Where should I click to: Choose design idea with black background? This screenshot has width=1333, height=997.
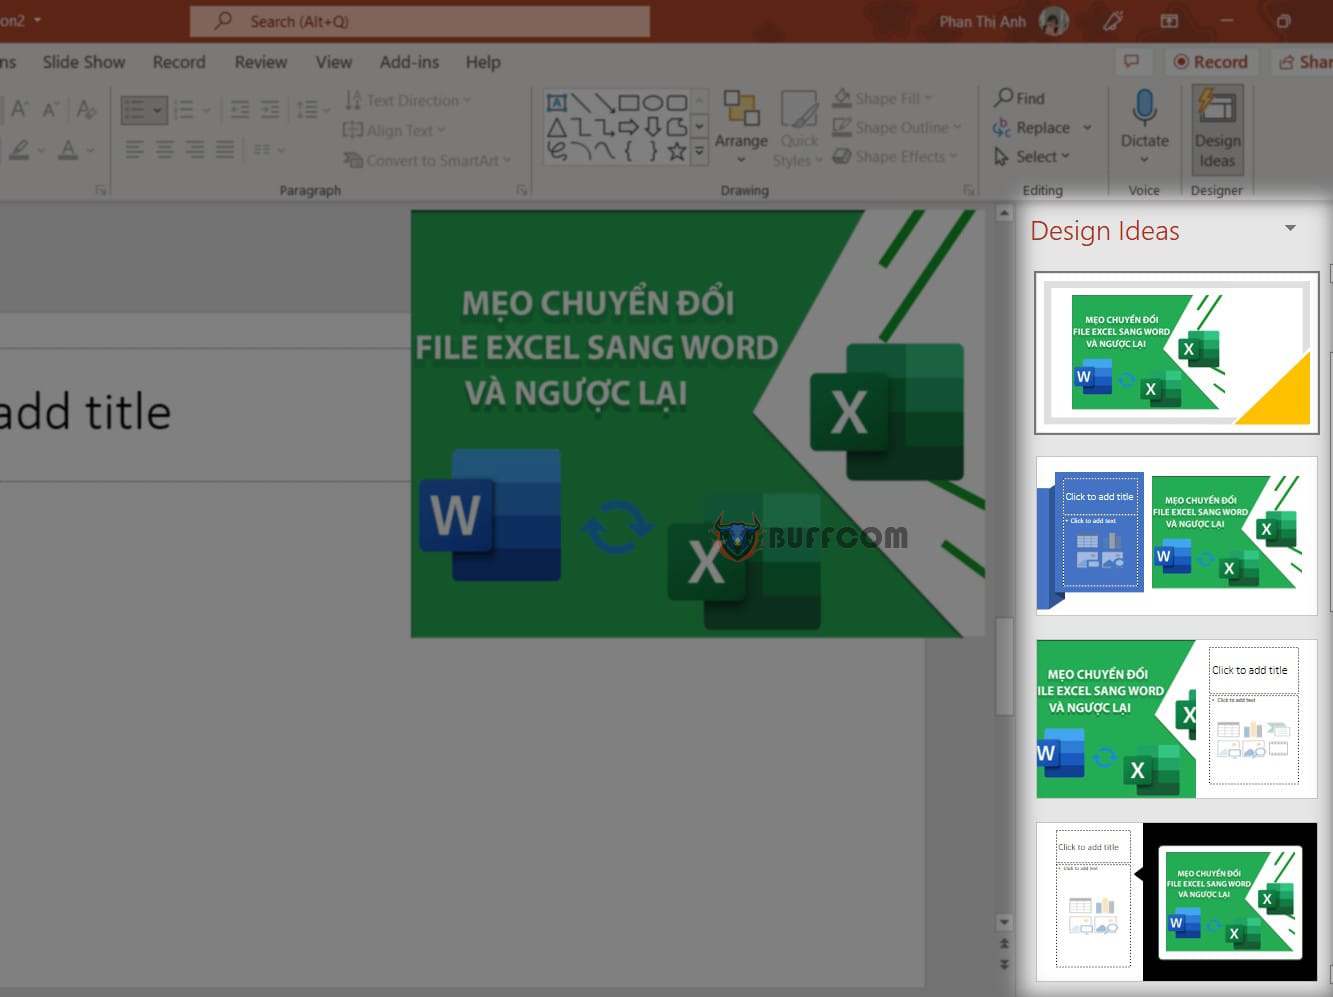[1176, 902]
